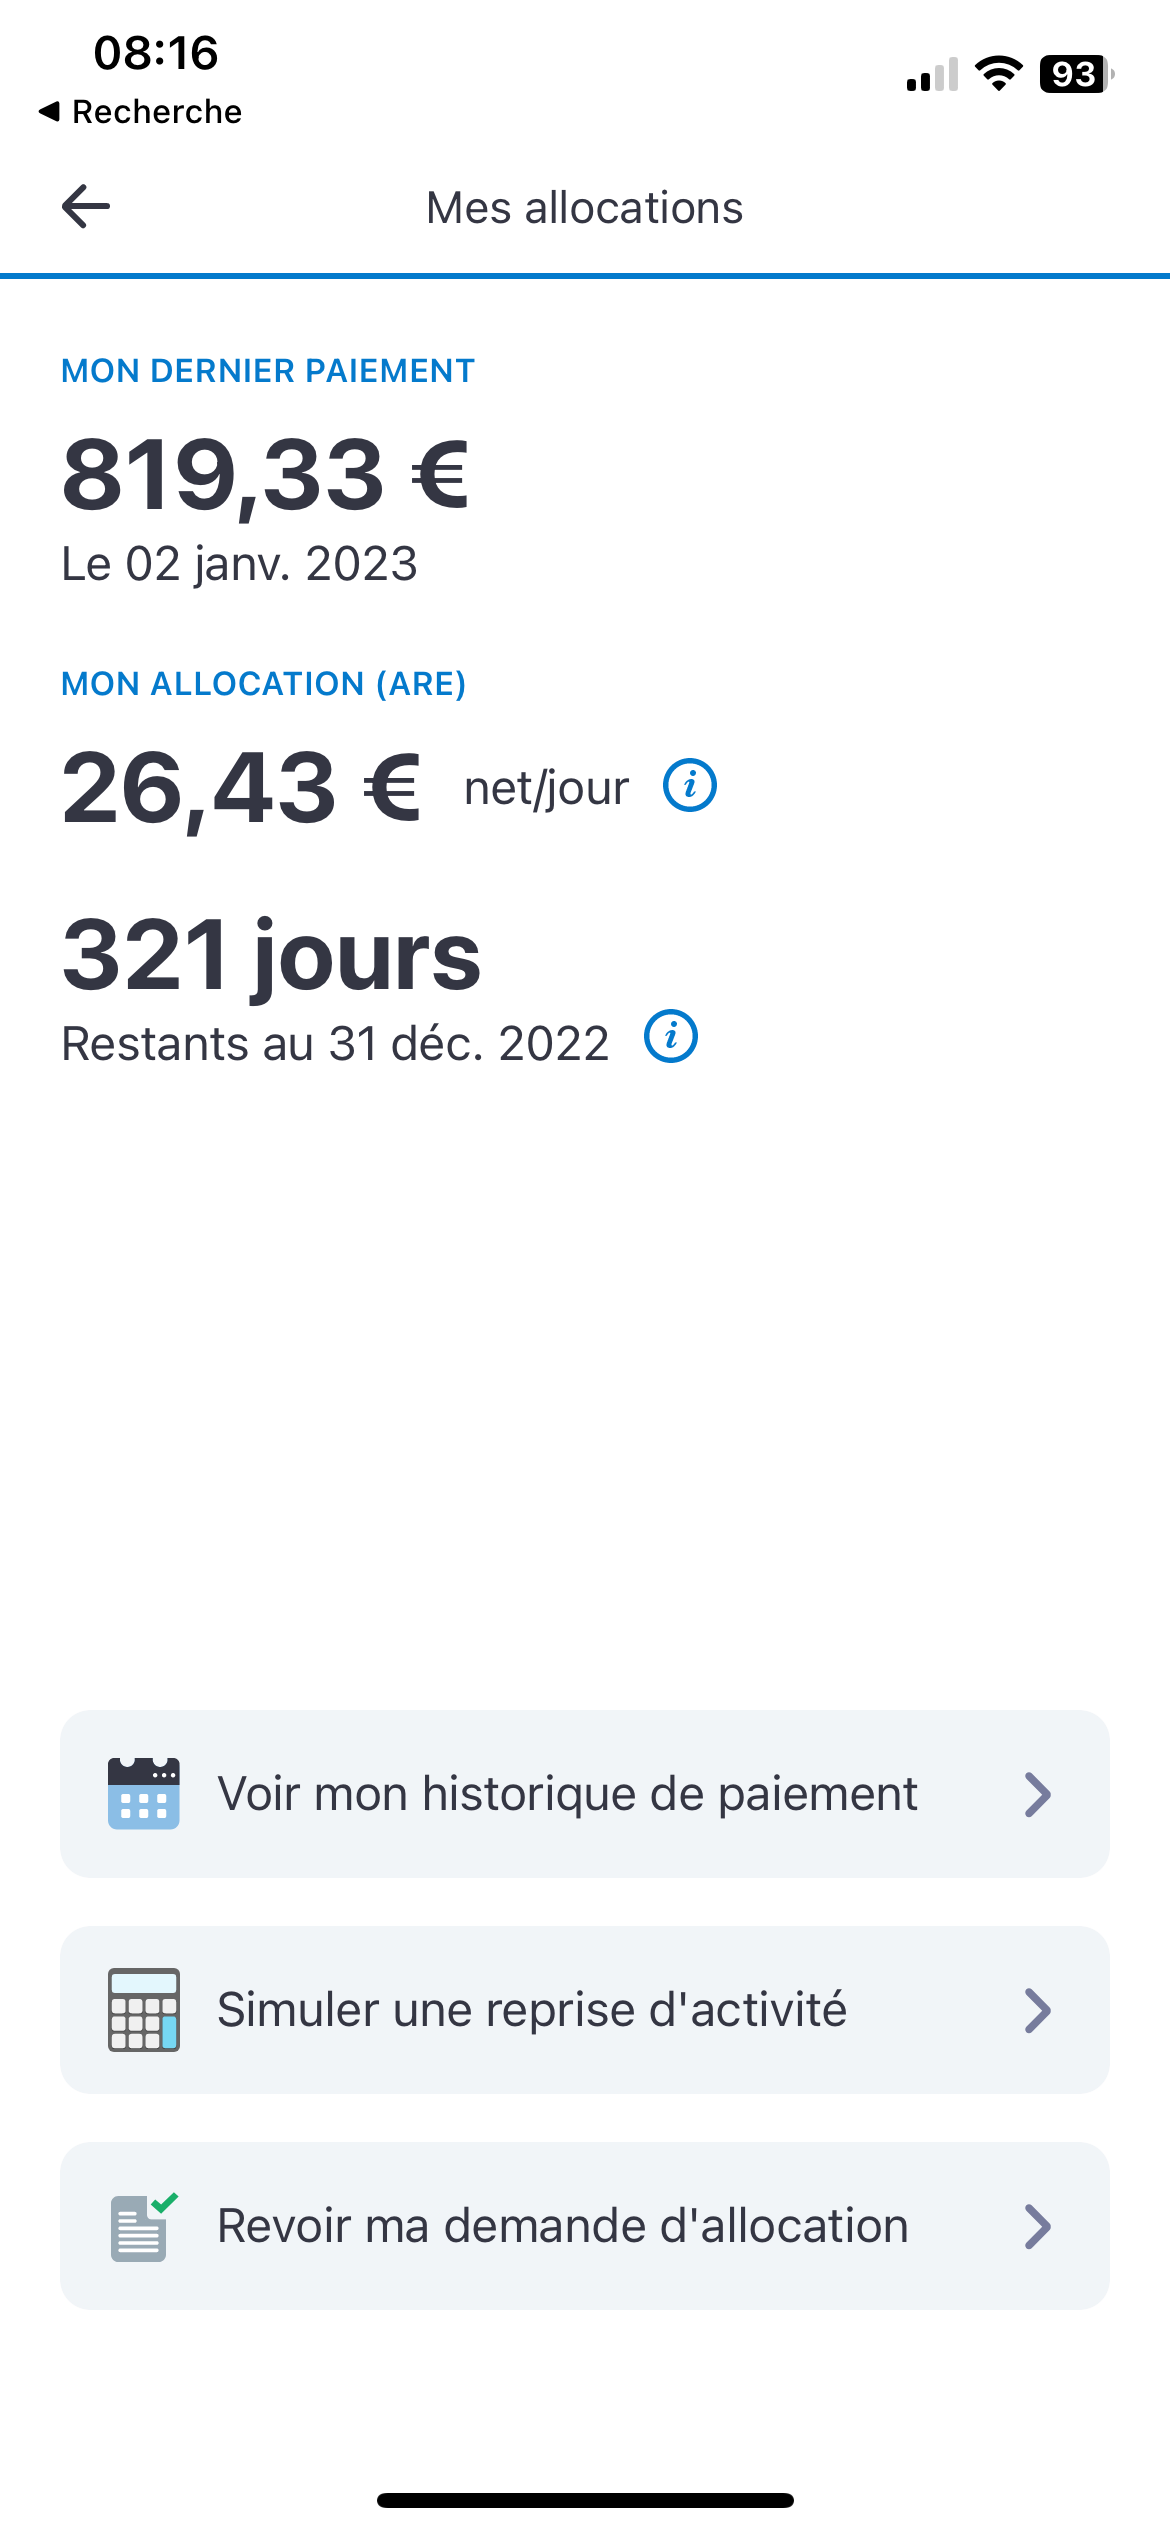The width and height of the screenshot is (1170, 2532).
Task: Open Revoir ma demande d'allocation
Action: (563, 2226)
